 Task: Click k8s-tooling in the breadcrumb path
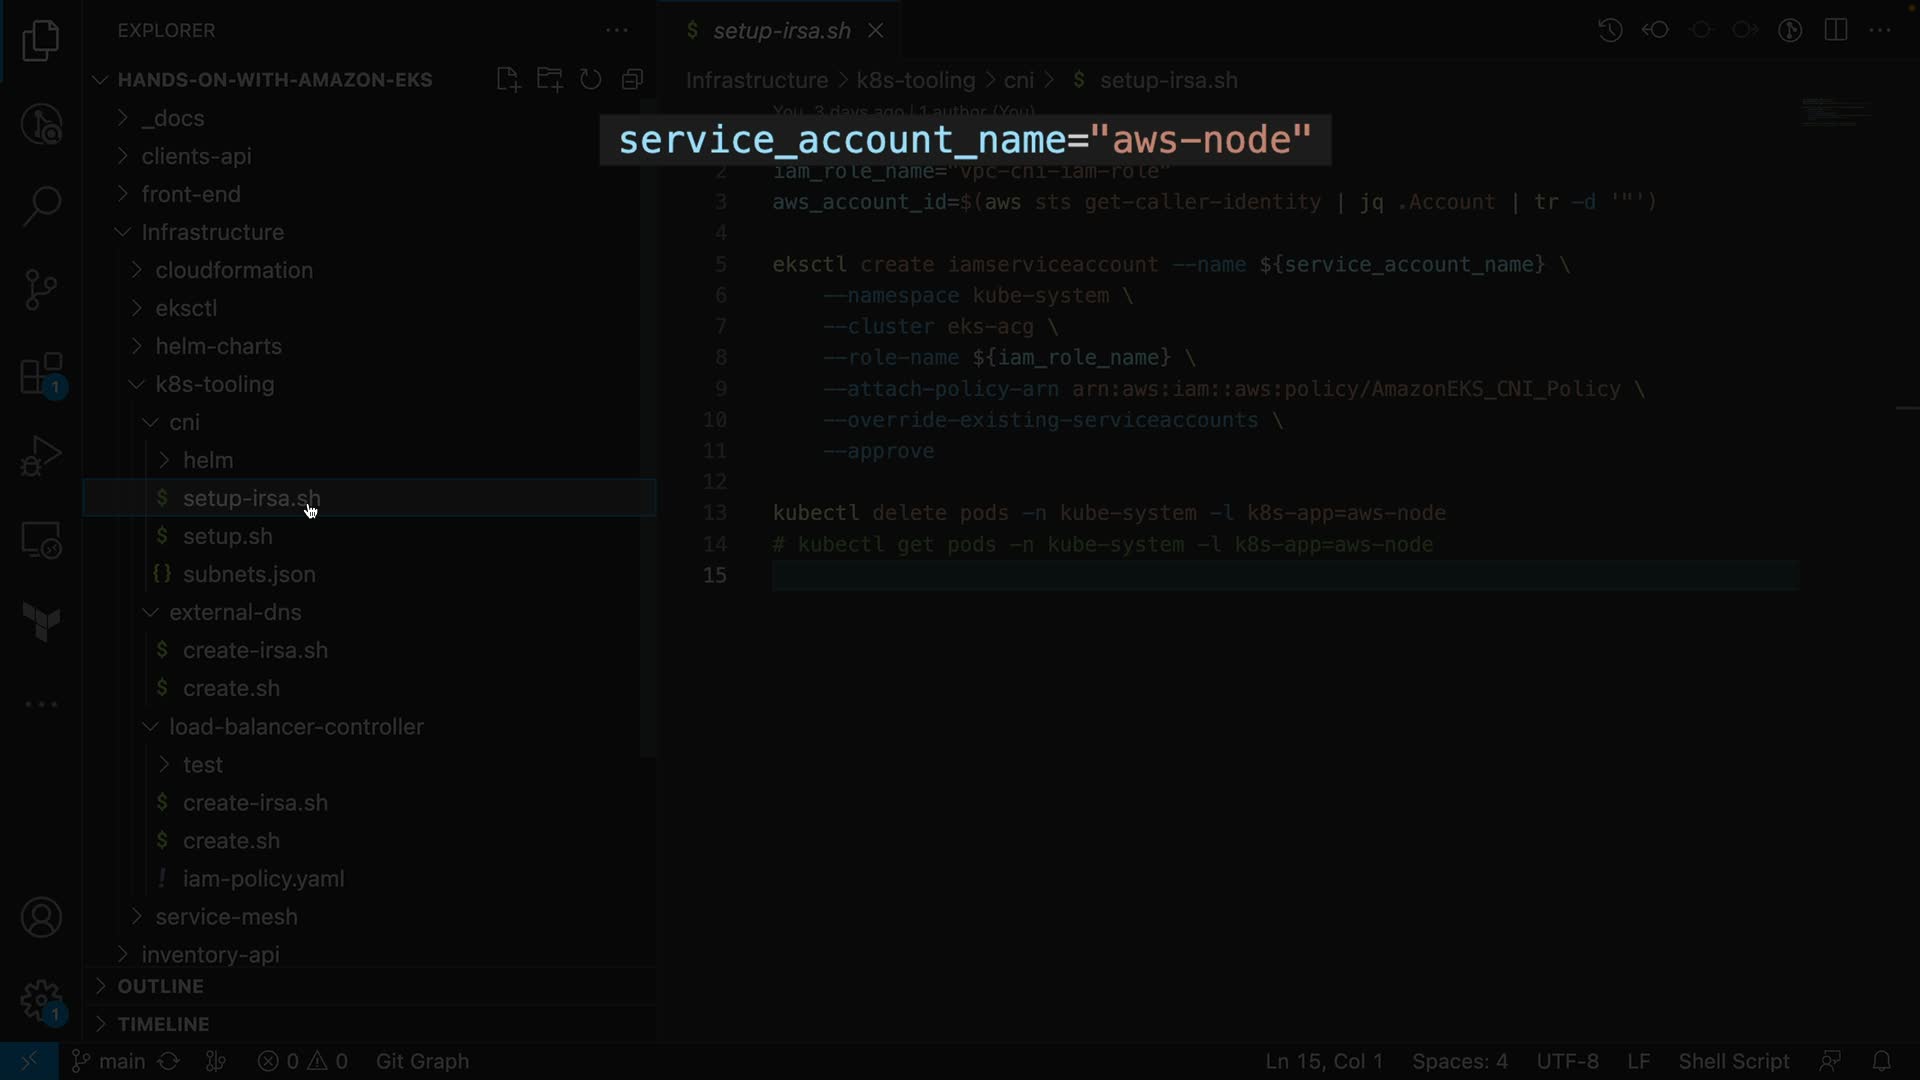coord(915,80)
